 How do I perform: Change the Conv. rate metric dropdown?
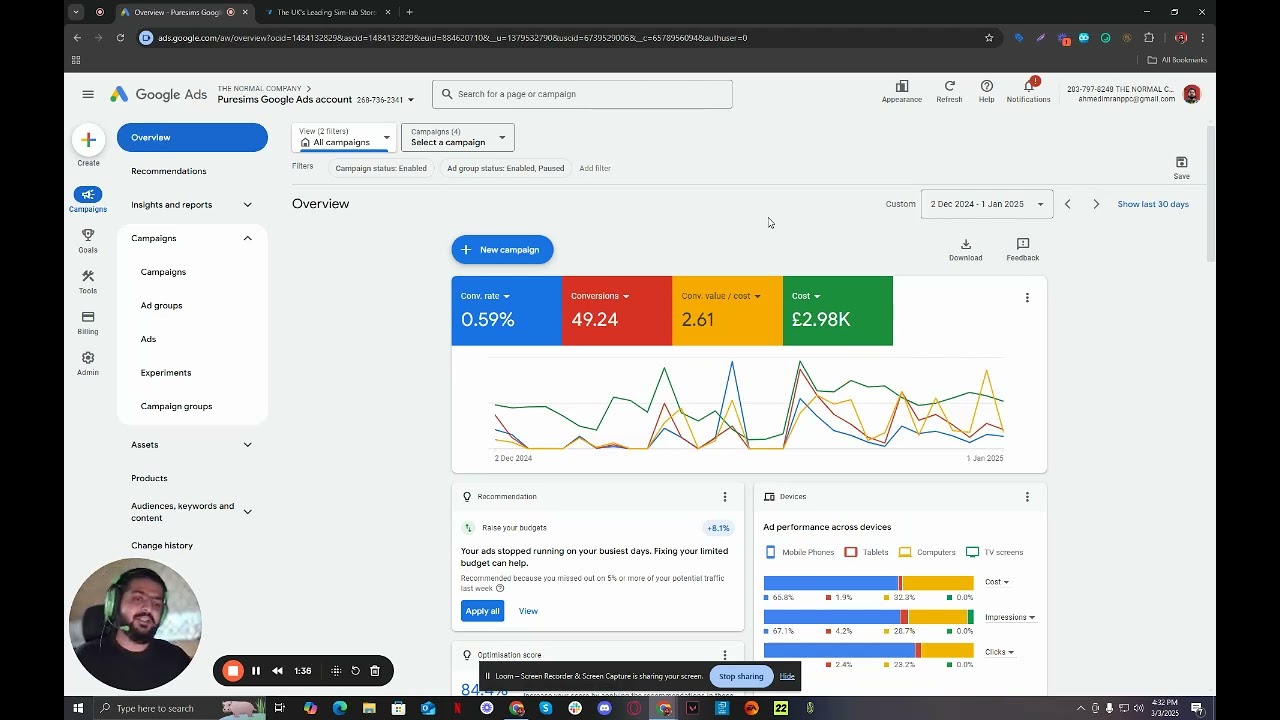pos(486,296)
